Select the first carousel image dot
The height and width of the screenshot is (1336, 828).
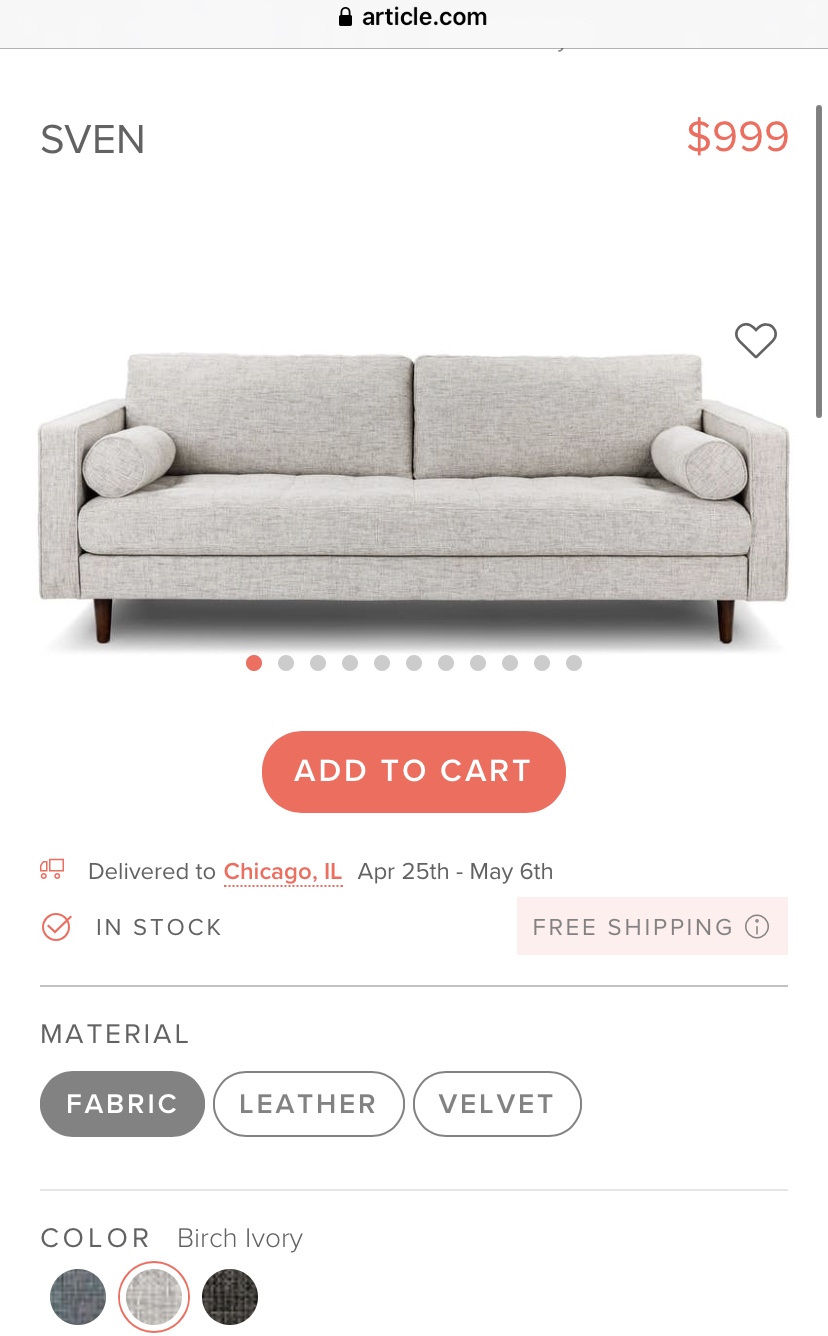[x=254, y=663]
